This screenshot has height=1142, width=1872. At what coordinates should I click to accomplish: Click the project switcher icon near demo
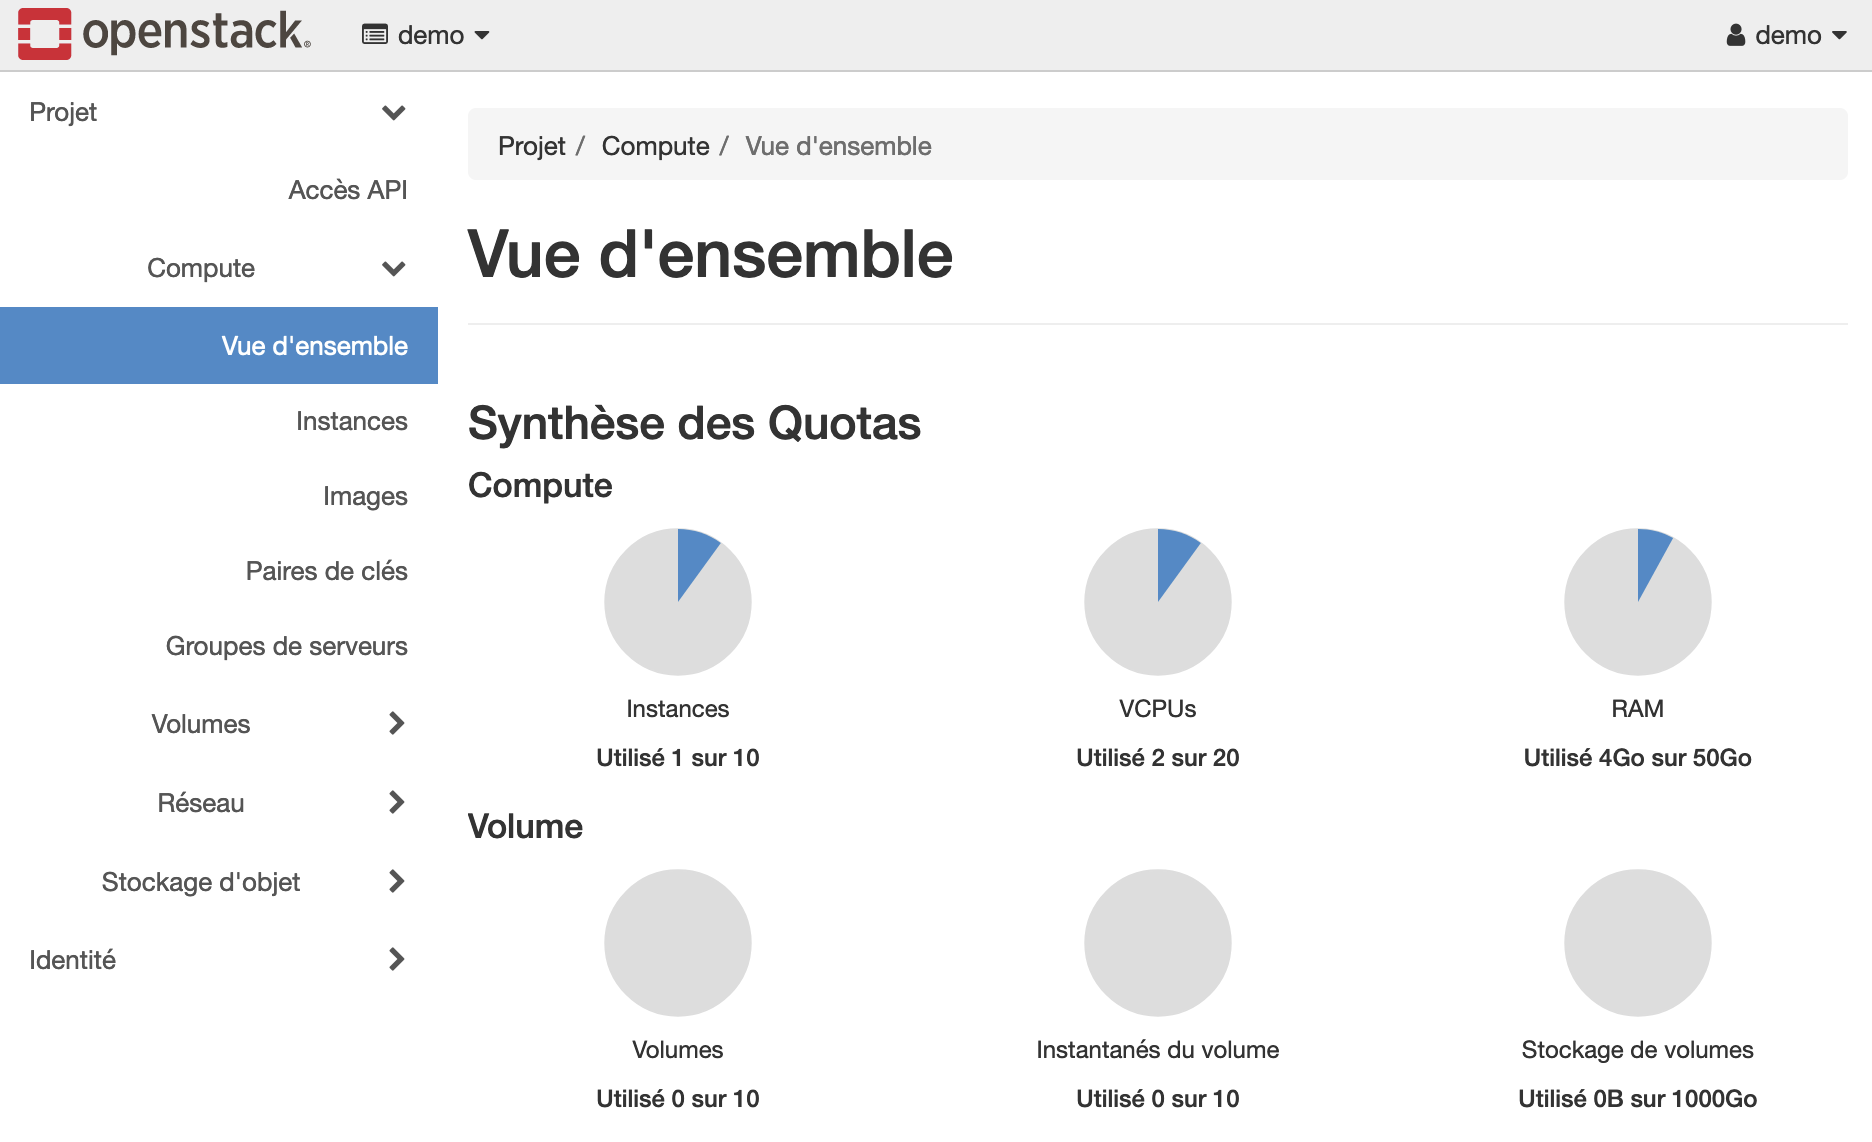coord(375,34)
